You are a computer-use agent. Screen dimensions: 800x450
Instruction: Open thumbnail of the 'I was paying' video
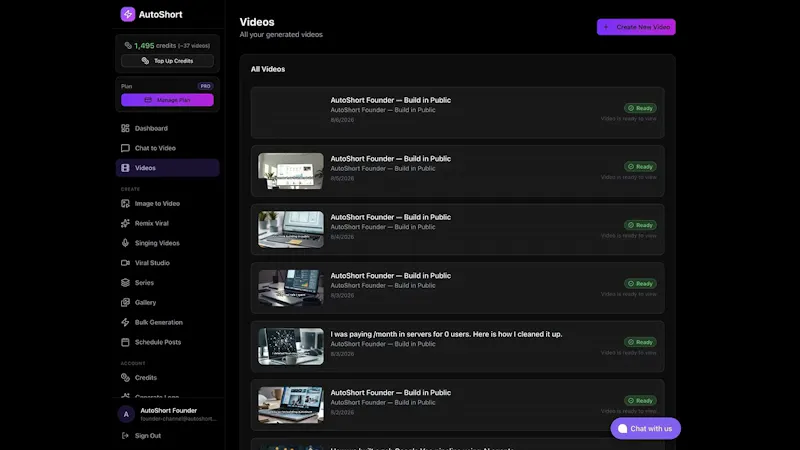coord(291,346)
